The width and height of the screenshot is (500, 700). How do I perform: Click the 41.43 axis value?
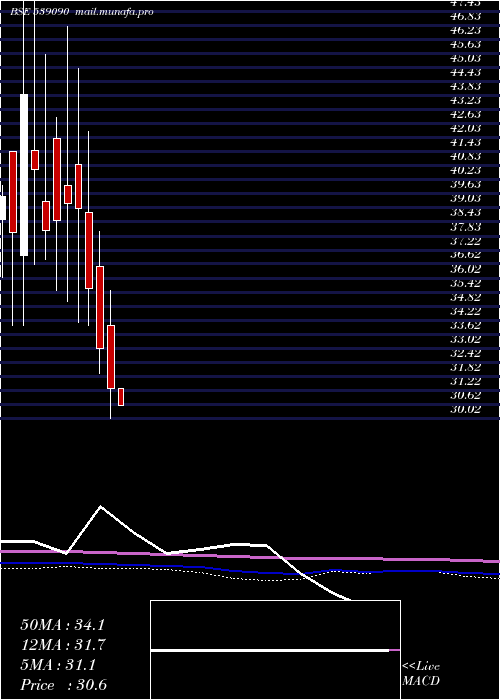[466, 142]
